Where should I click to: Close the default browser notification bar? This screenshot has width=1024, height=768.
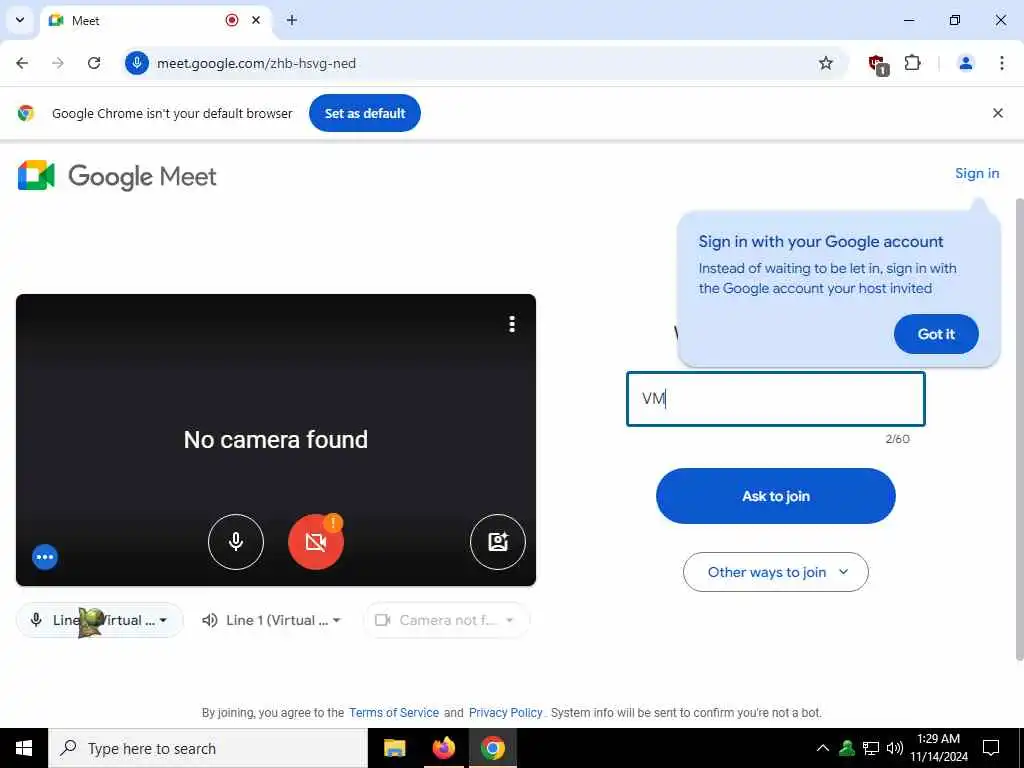click(998, 113)
